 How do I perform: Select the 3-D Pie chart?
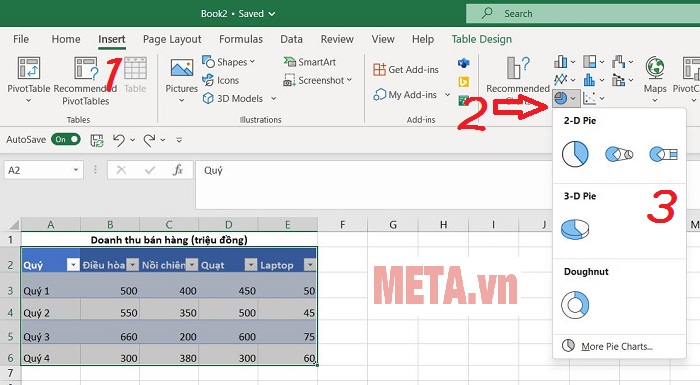(x=575, y=229)
